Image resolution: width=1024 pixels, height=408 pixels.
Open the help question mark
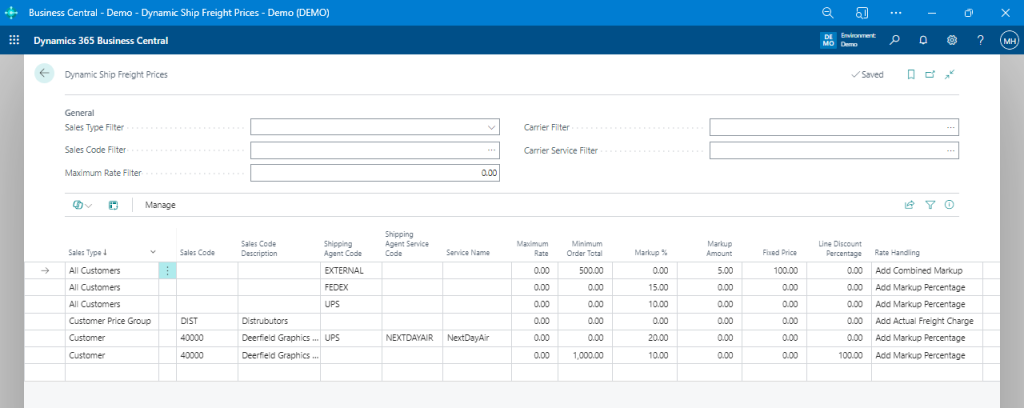coord(980,40)
